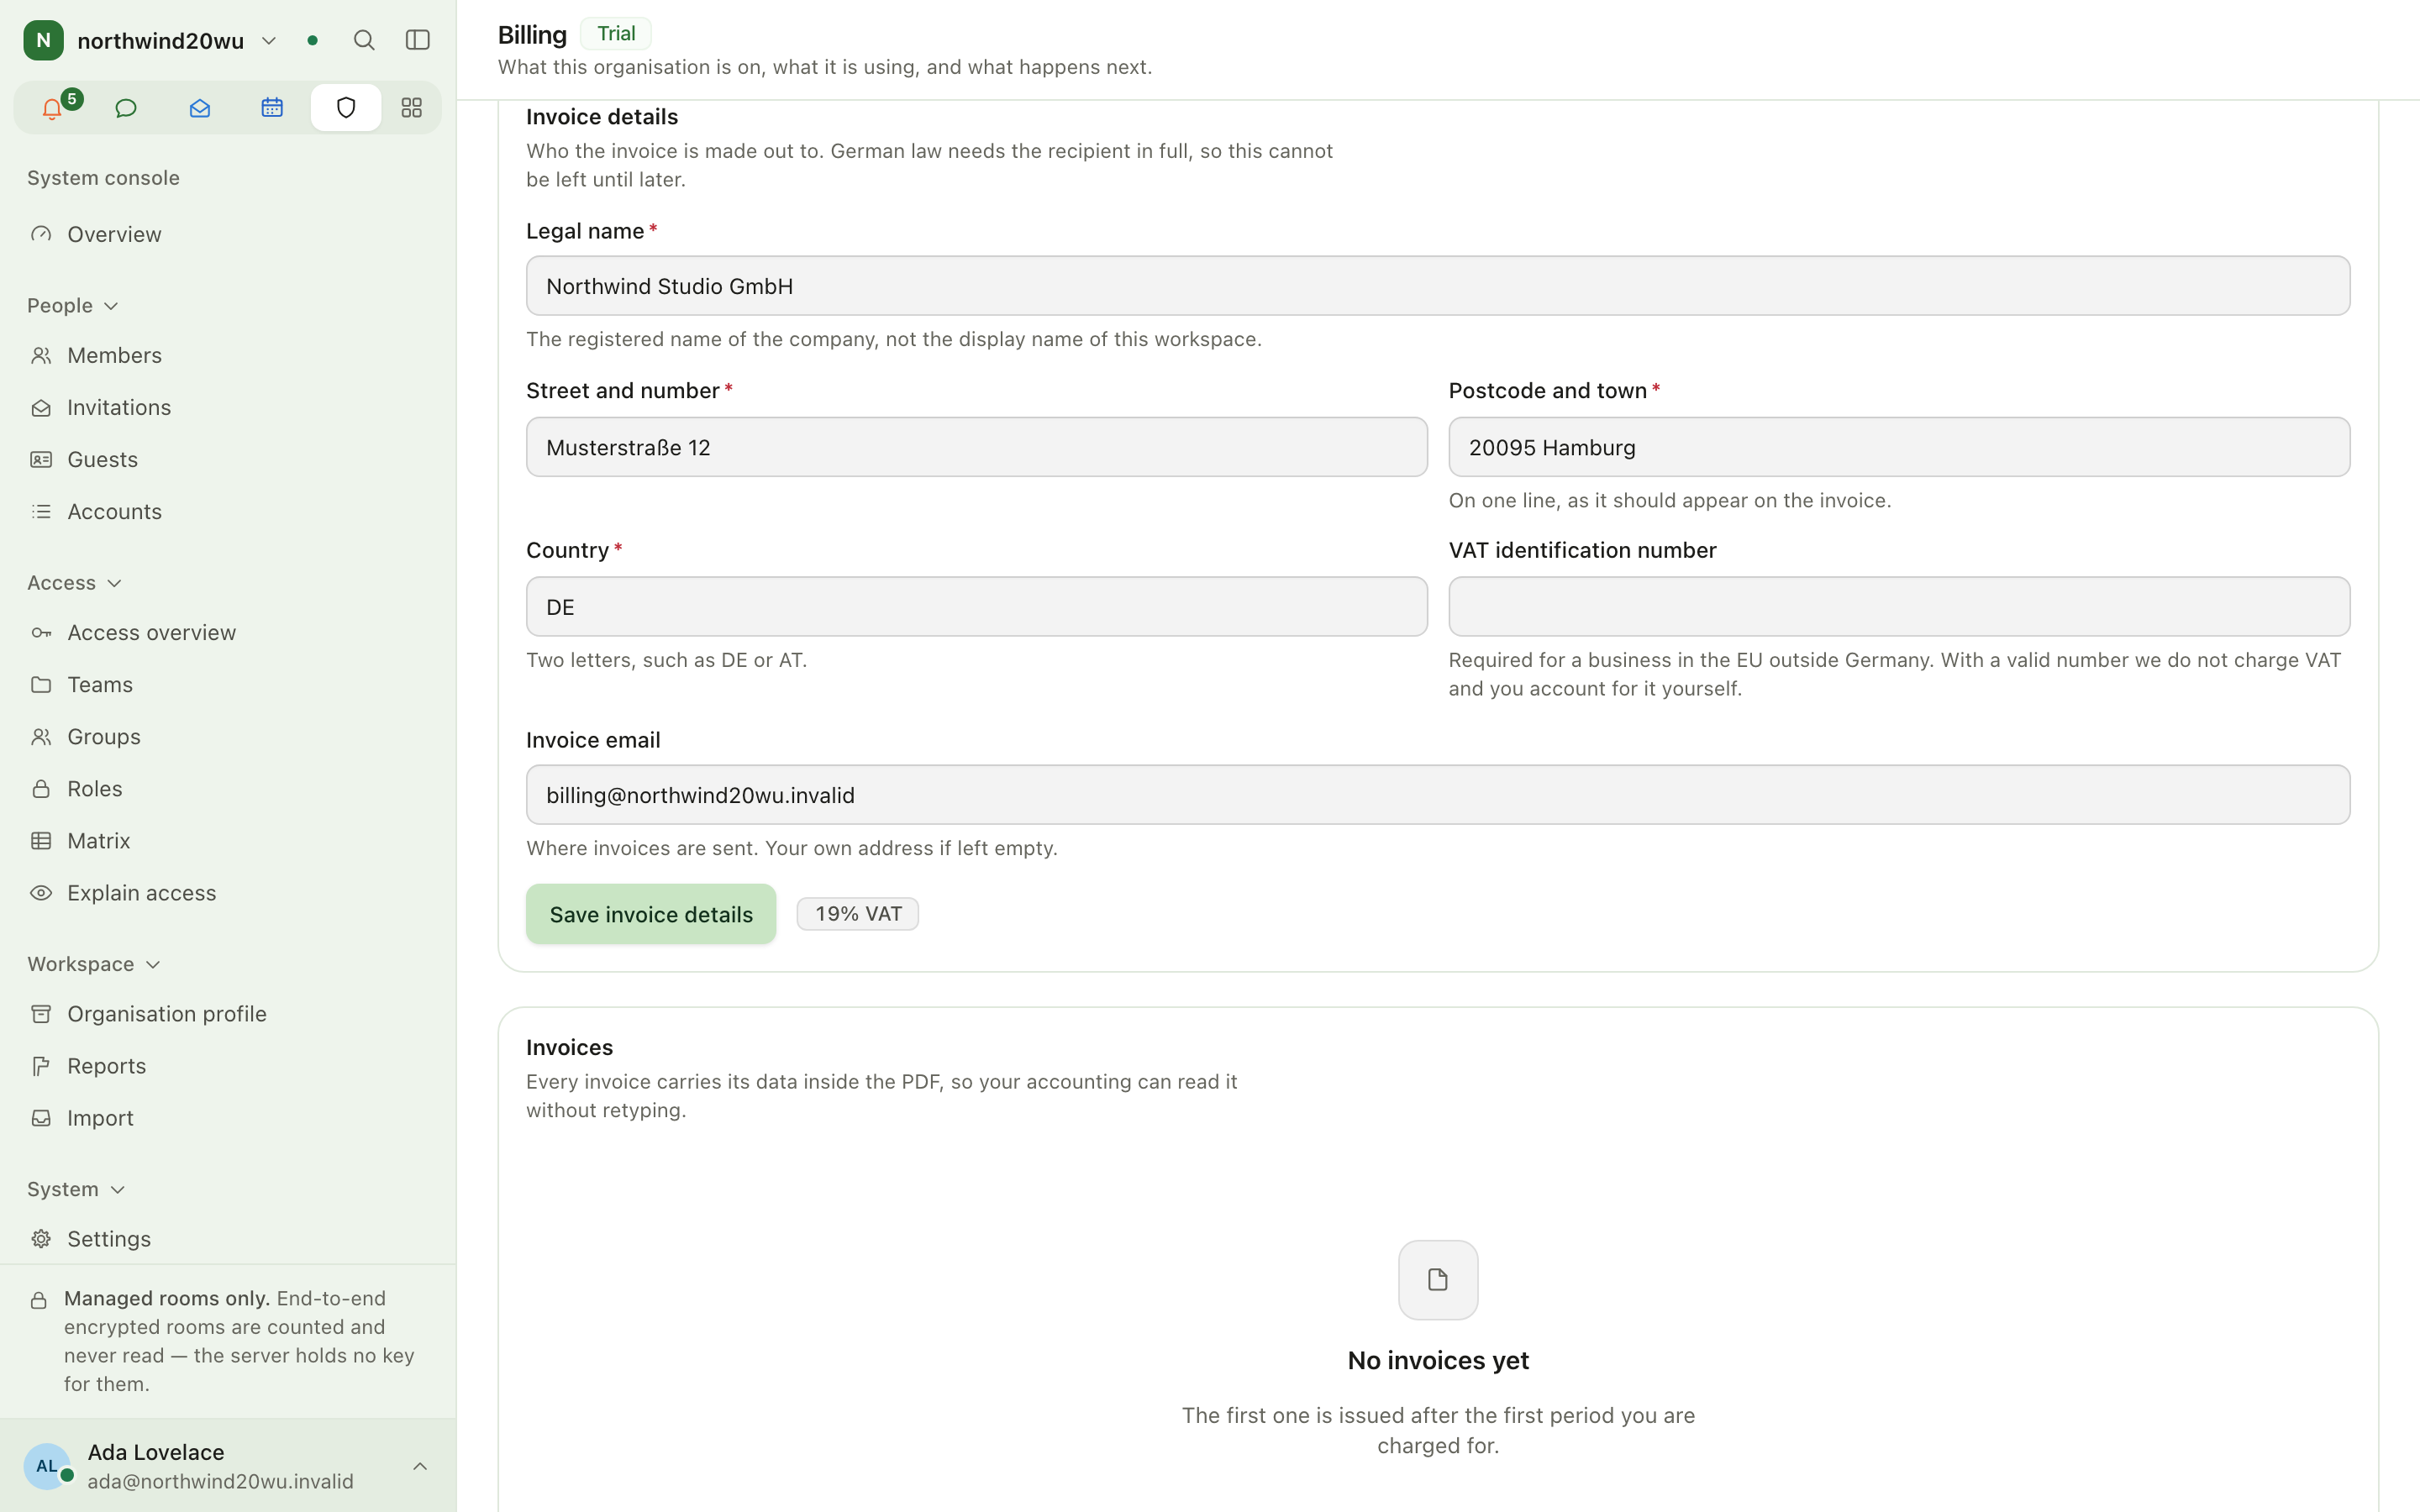The height and width of the screenshot is (1512, 2420).
Task: Open the mail envelope tab icon
Action: click(x=199, y=108)
